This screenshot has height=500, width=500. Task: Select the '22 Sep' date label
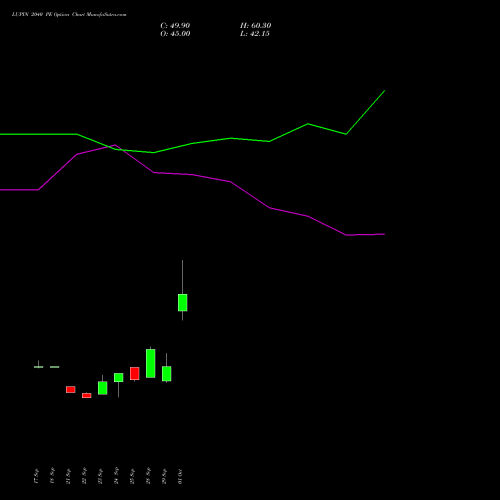(84, 476)
